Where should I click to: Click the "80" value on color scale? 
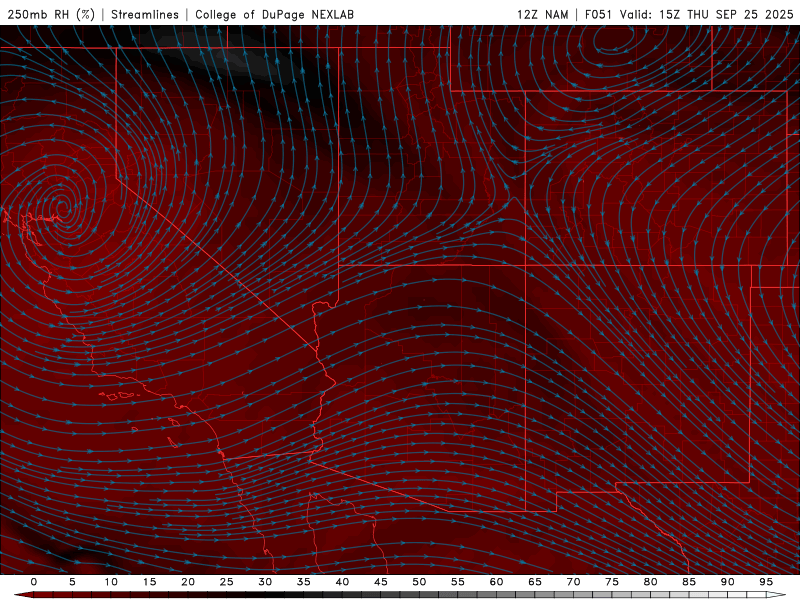[650, 582]
